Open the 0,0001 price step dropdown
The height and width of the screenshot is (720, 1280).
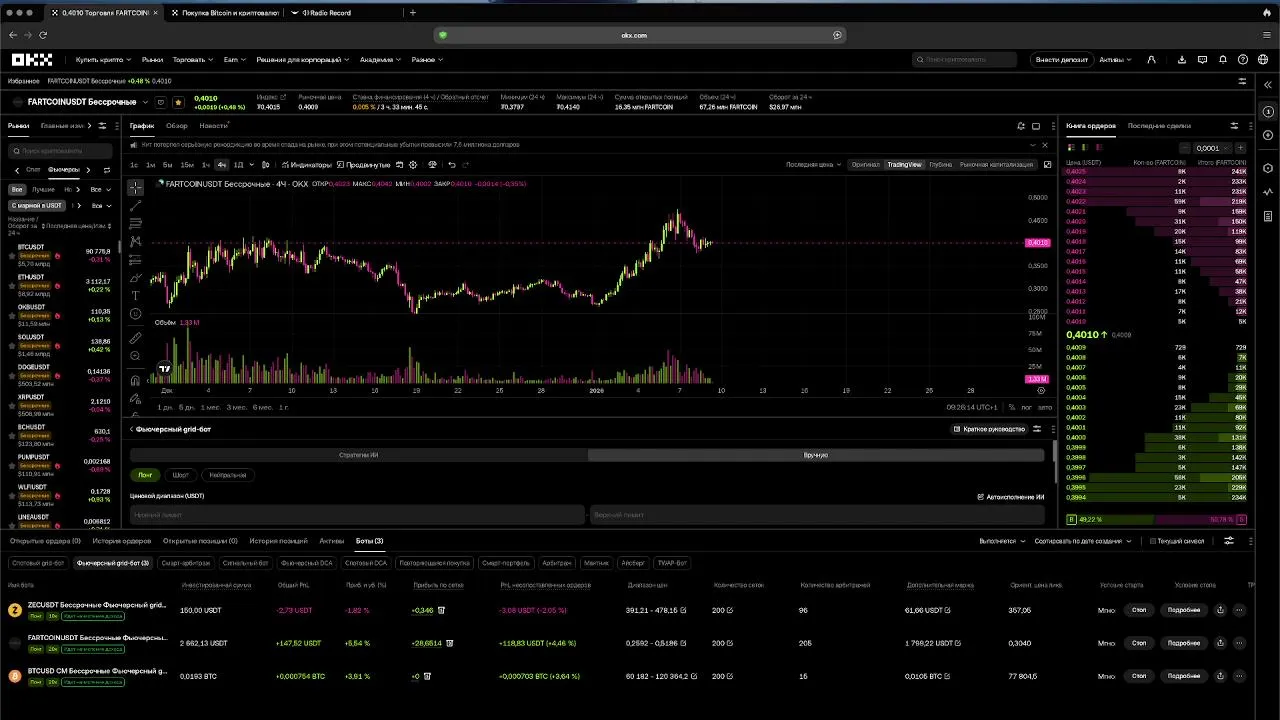point(1212,148)
